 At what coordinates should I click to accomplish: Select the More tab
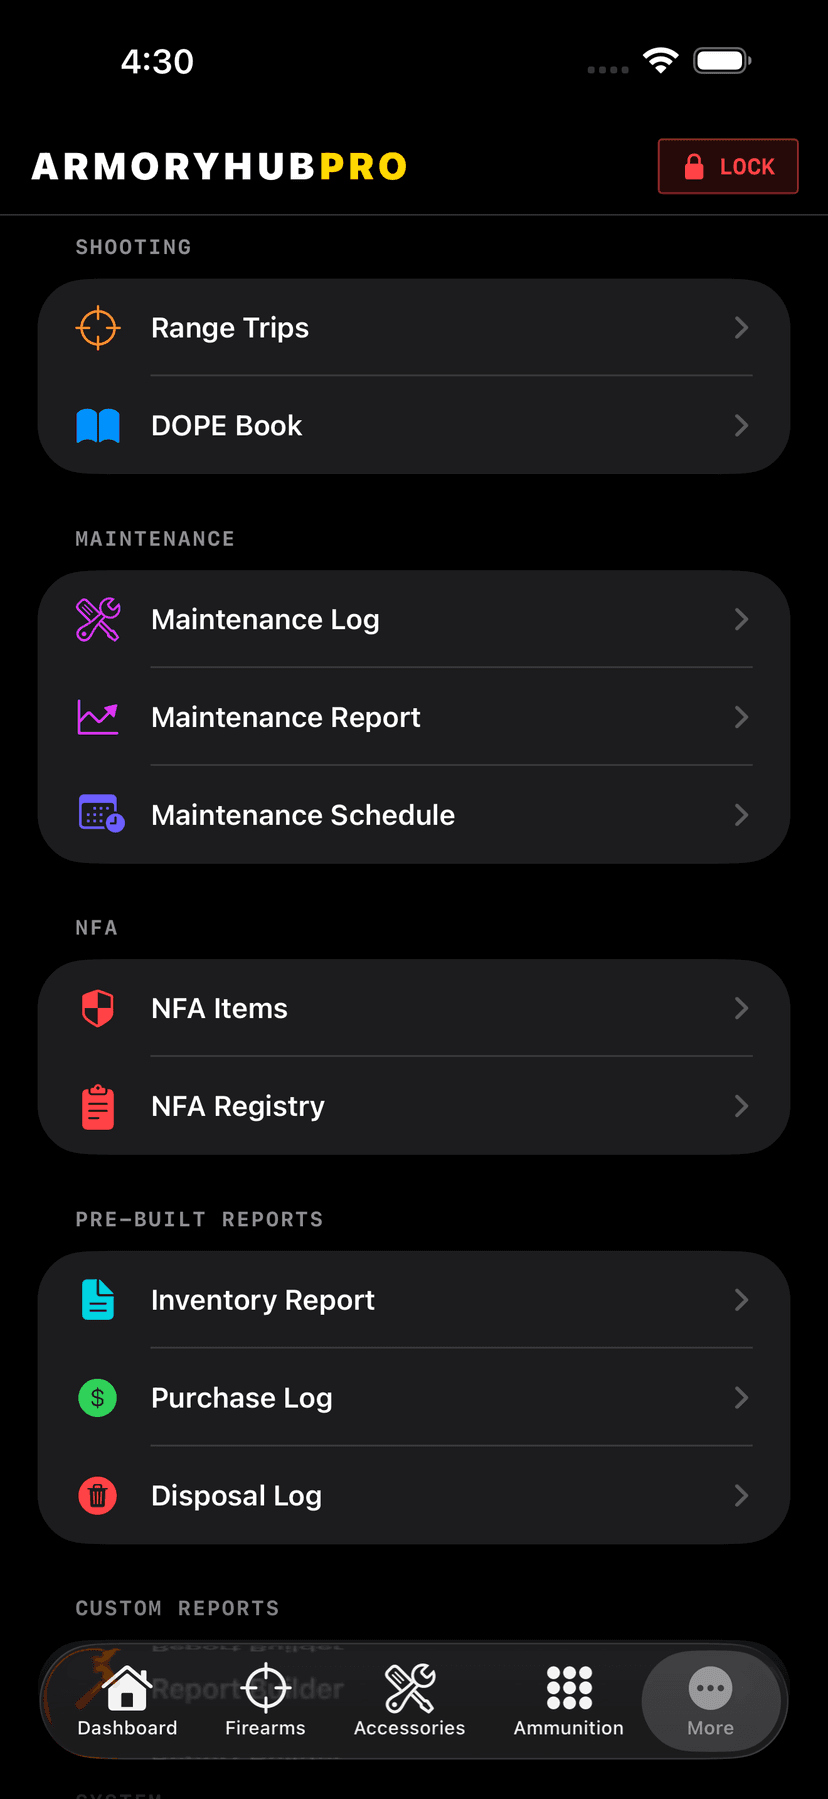(710, 1700)
